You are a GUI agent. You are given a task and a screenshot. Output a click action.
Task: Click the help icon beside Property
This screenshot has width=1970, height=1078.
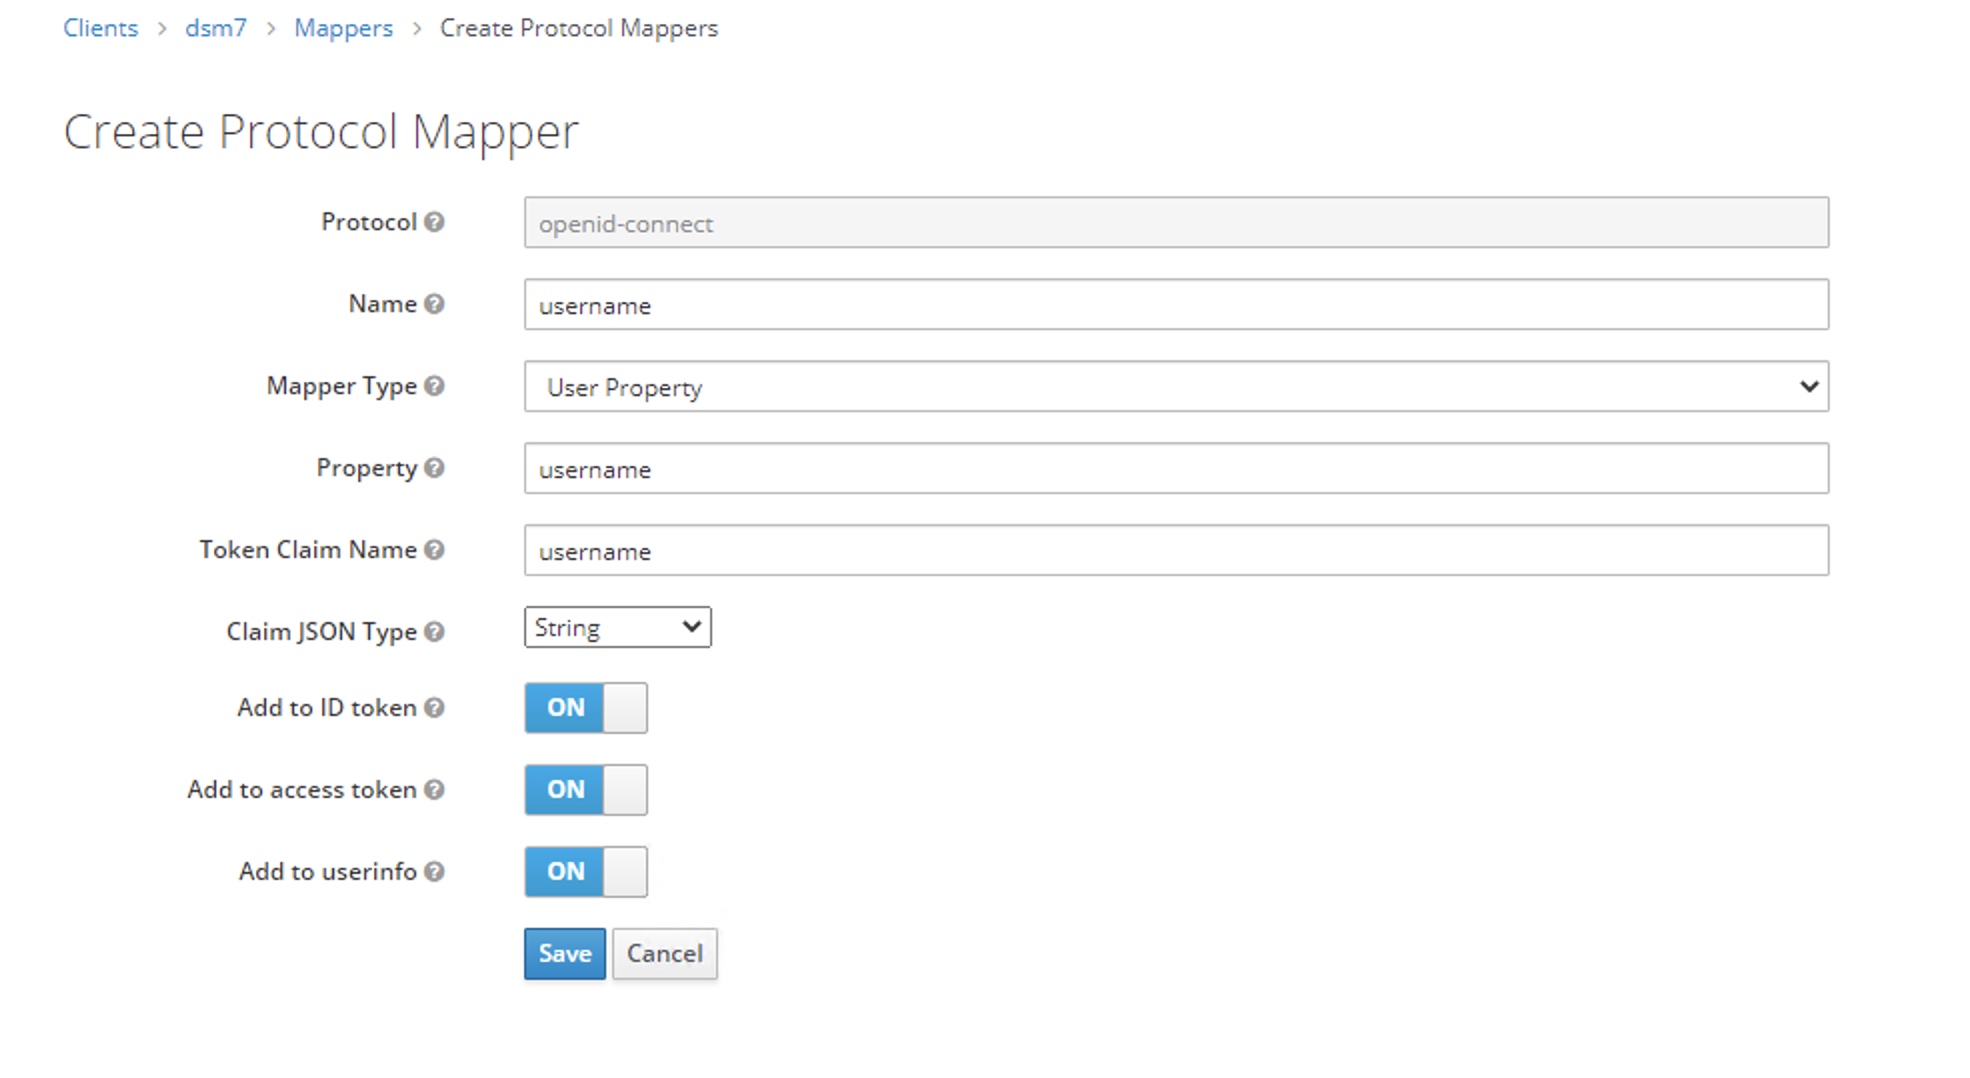(x=434, y=468)
